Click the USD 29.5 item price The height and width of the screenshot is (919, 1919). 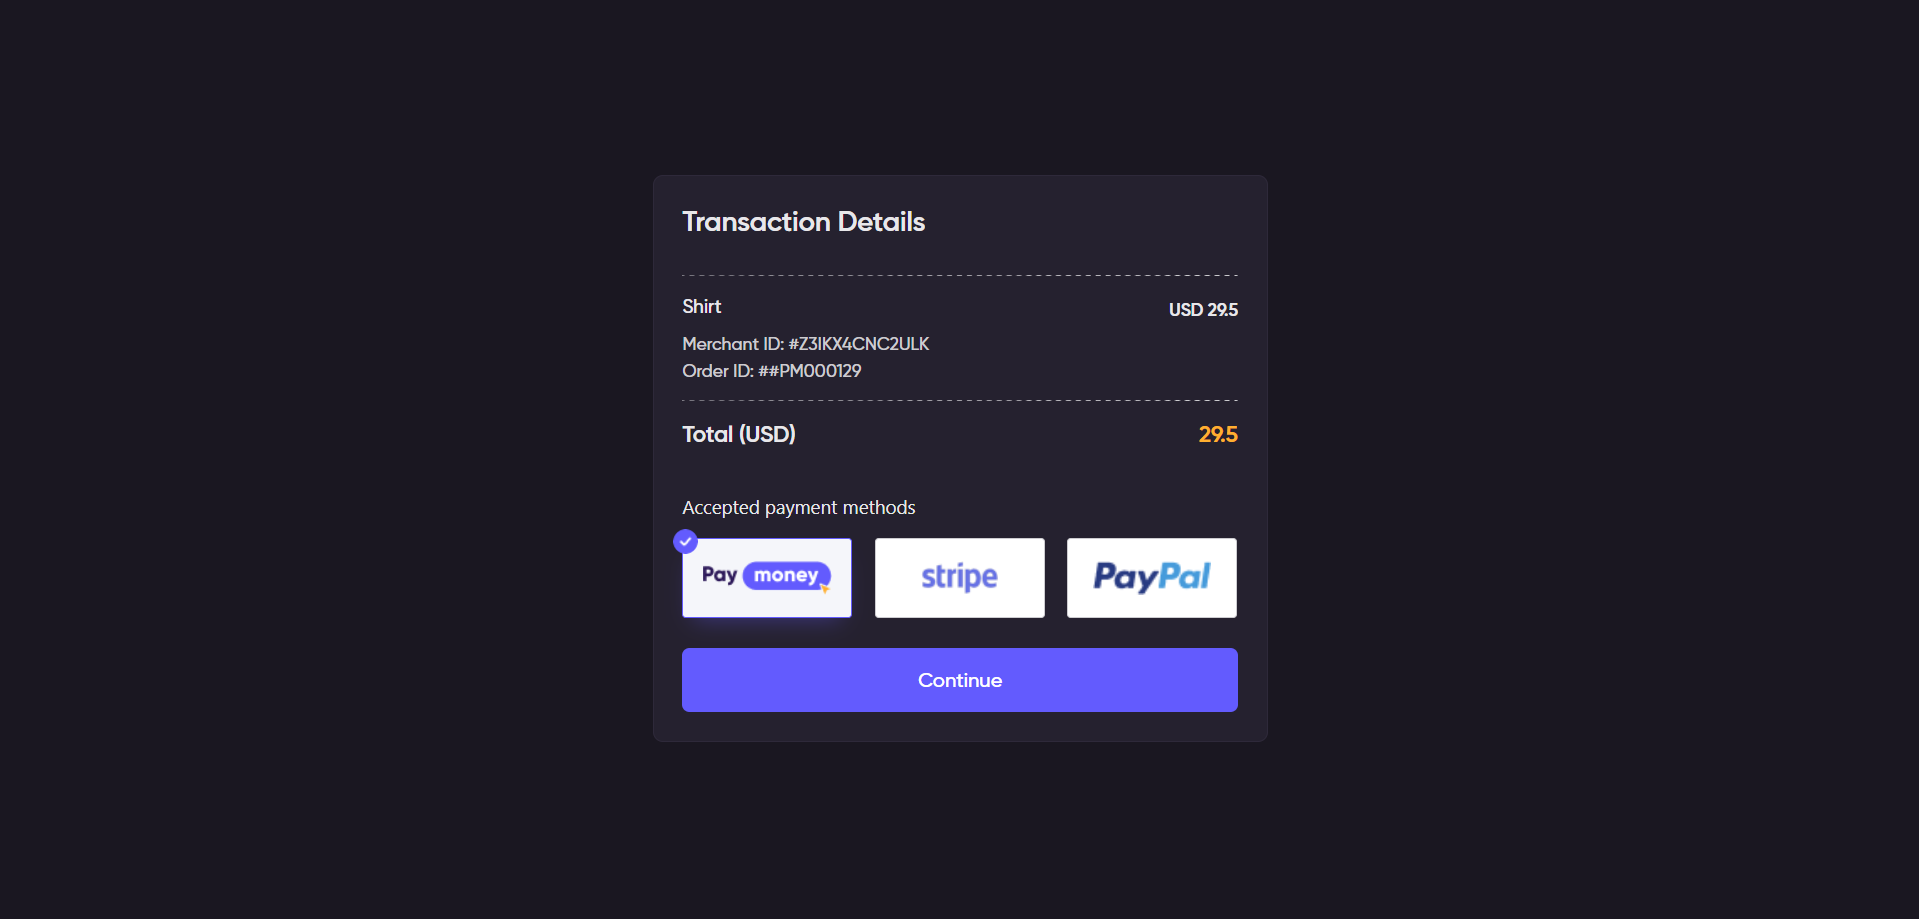pos(1203,310)
